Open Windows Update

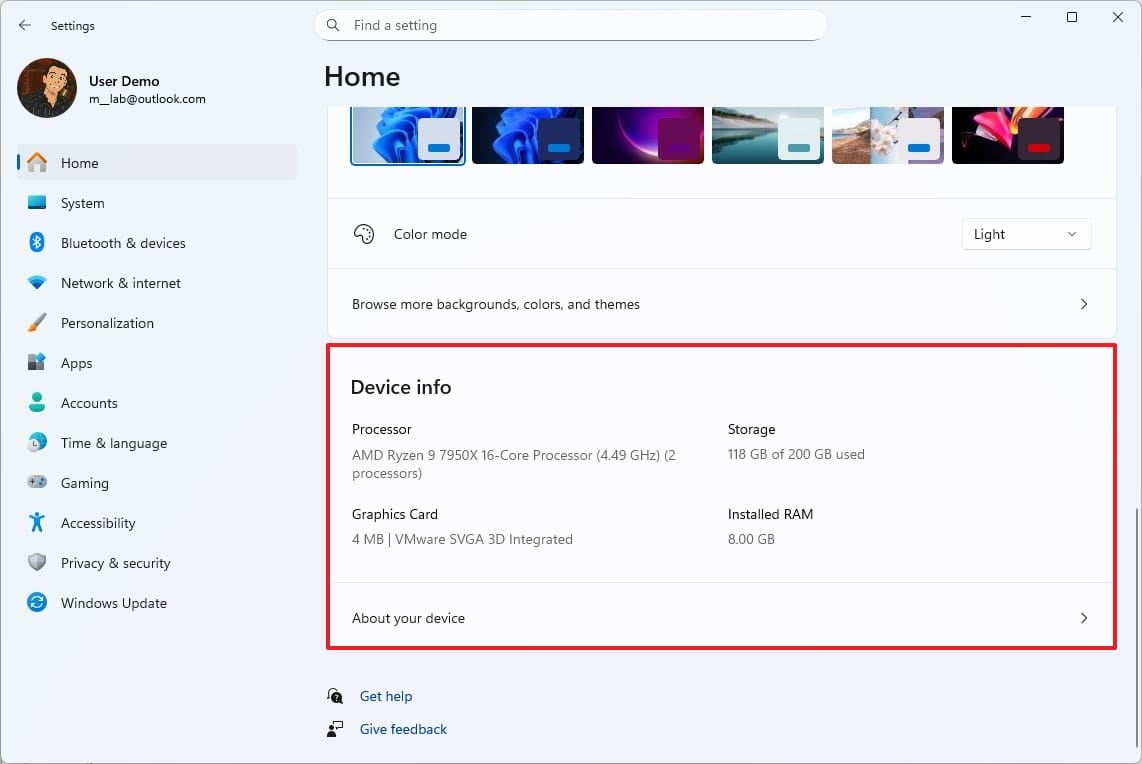tap(115, 603)
